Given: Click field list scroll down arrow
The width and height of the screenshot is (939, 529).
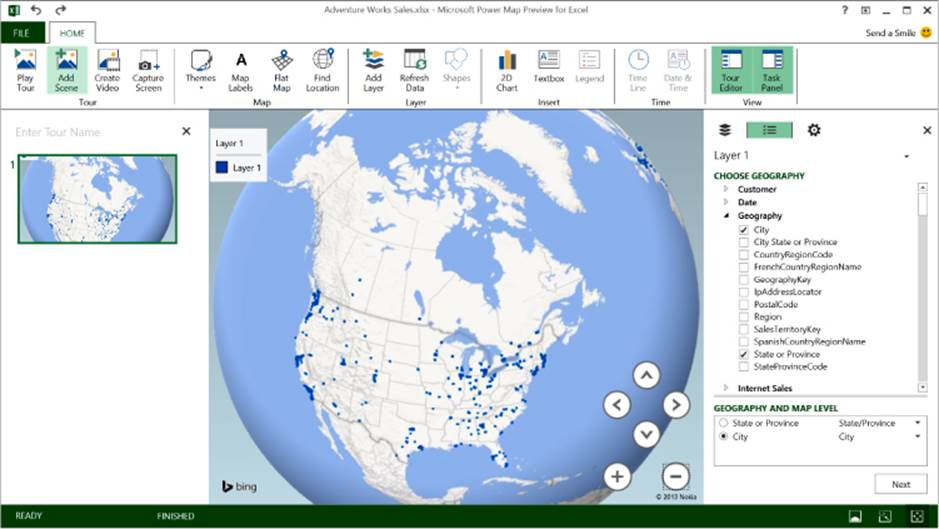Looking at the screenshot, I should pyautogui.click(x=922, y=388).
